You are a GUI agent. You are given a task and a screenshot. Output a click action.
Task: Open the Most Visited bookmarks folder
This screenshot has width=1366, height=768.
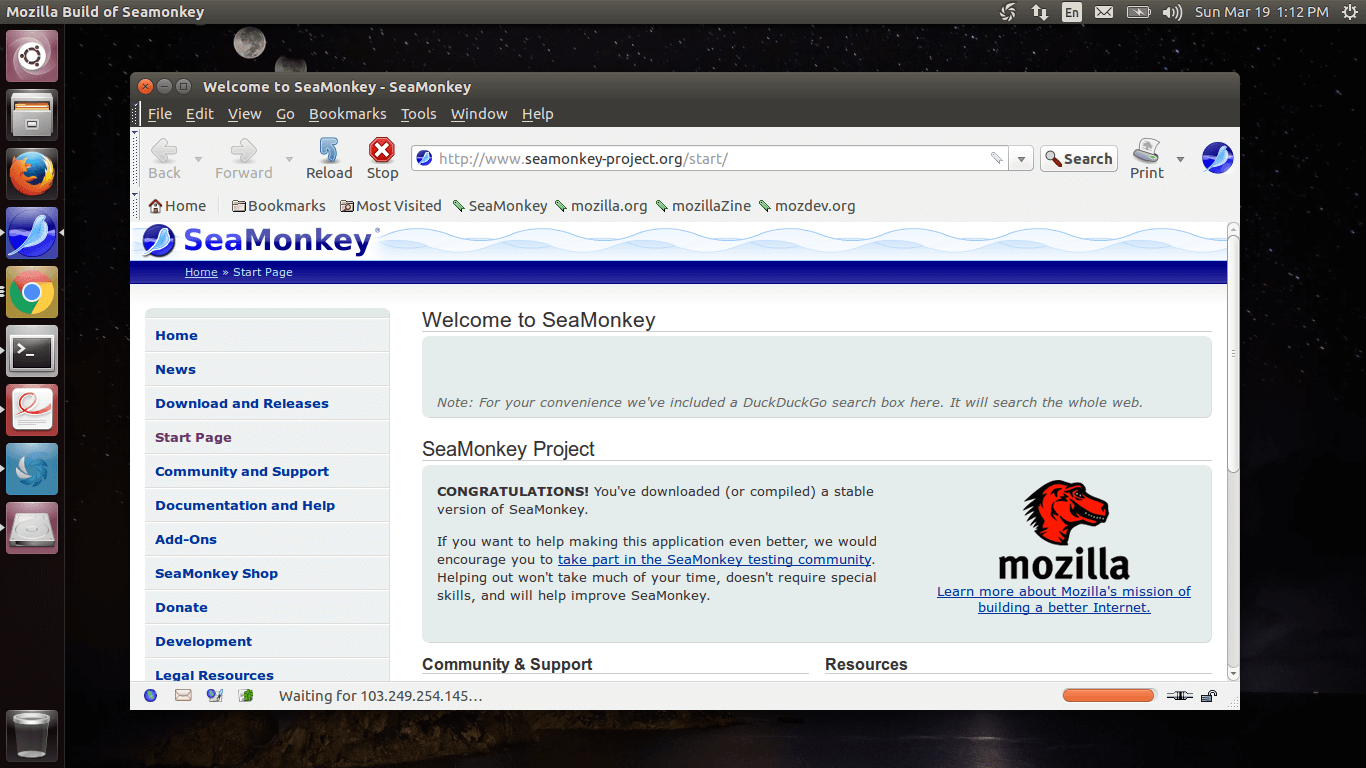[390, 206]
